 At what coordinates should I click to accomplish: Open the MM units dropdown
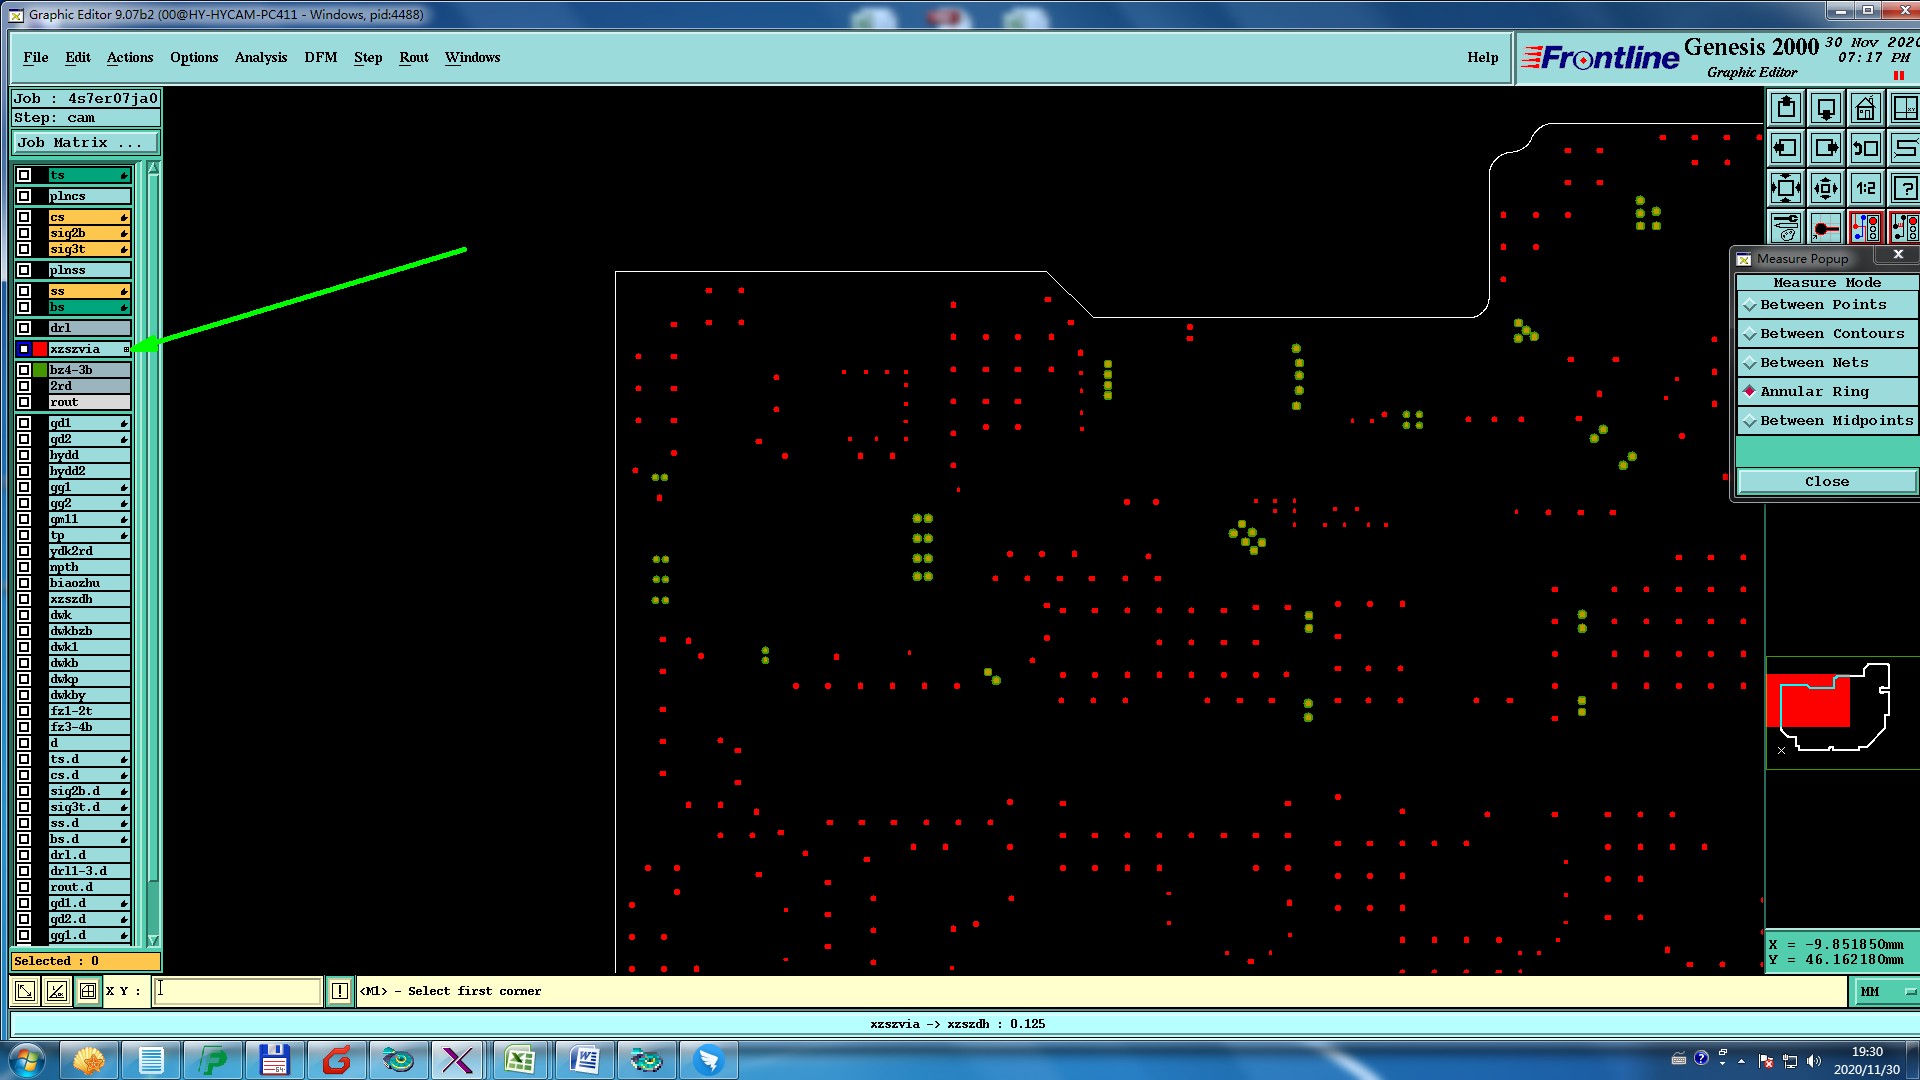click(1886, 992)
